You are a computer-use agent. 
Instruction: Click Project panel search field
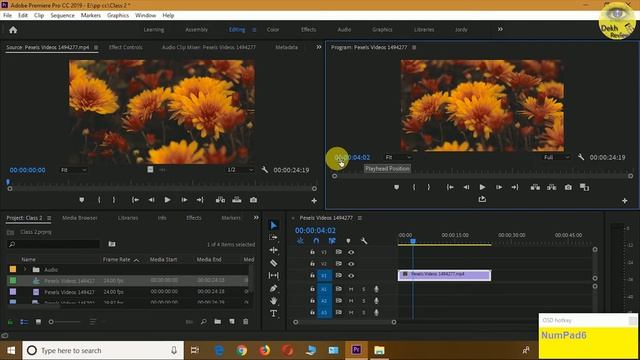(x=53, y=244)
